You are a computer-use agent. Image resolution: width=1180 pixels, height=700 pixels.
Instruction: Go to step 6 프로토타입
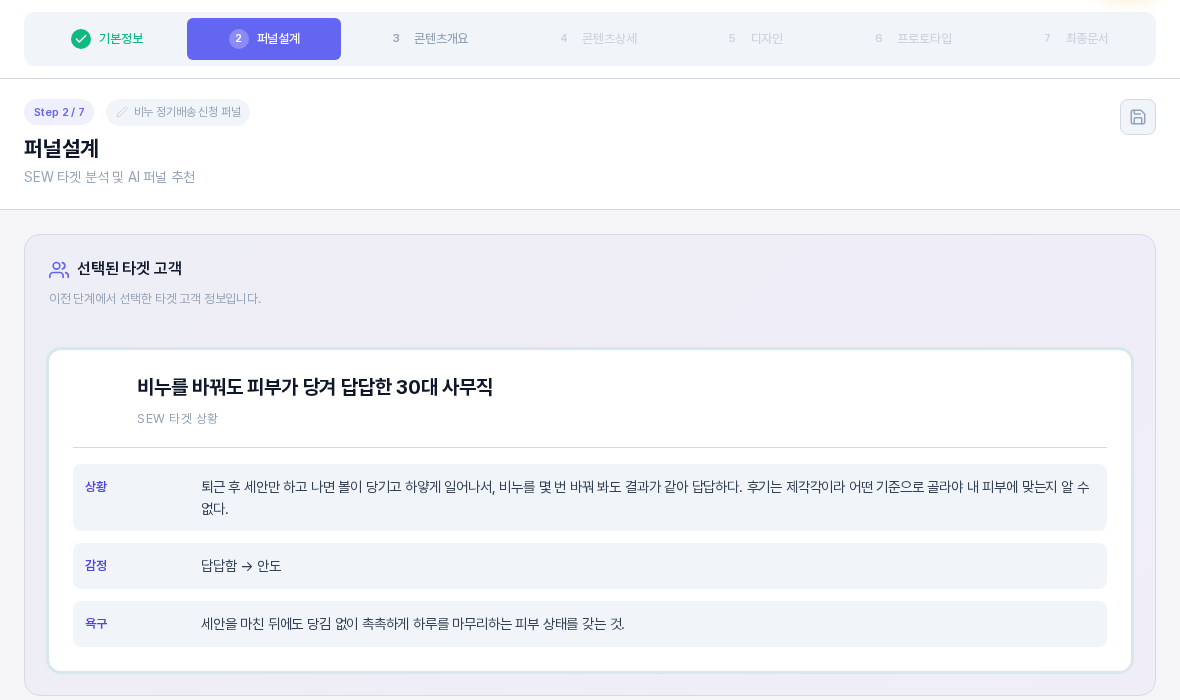[913, 38]
